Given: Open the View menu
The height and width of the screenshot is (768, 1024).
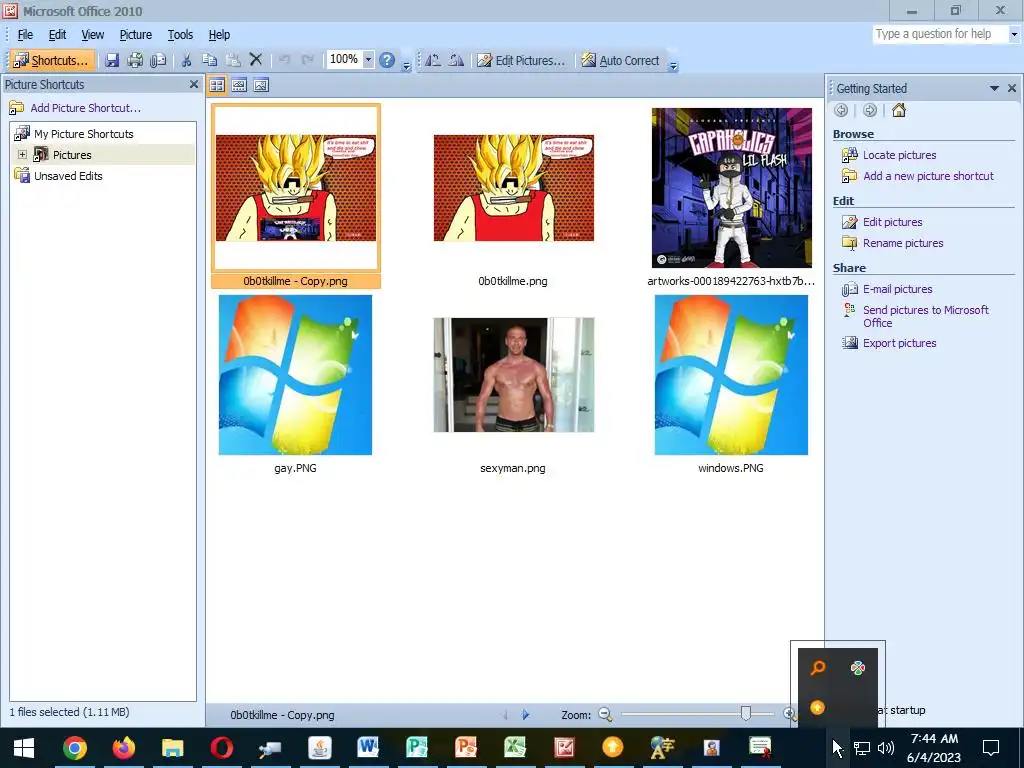Looking at the screenshot, I should 92,35.
